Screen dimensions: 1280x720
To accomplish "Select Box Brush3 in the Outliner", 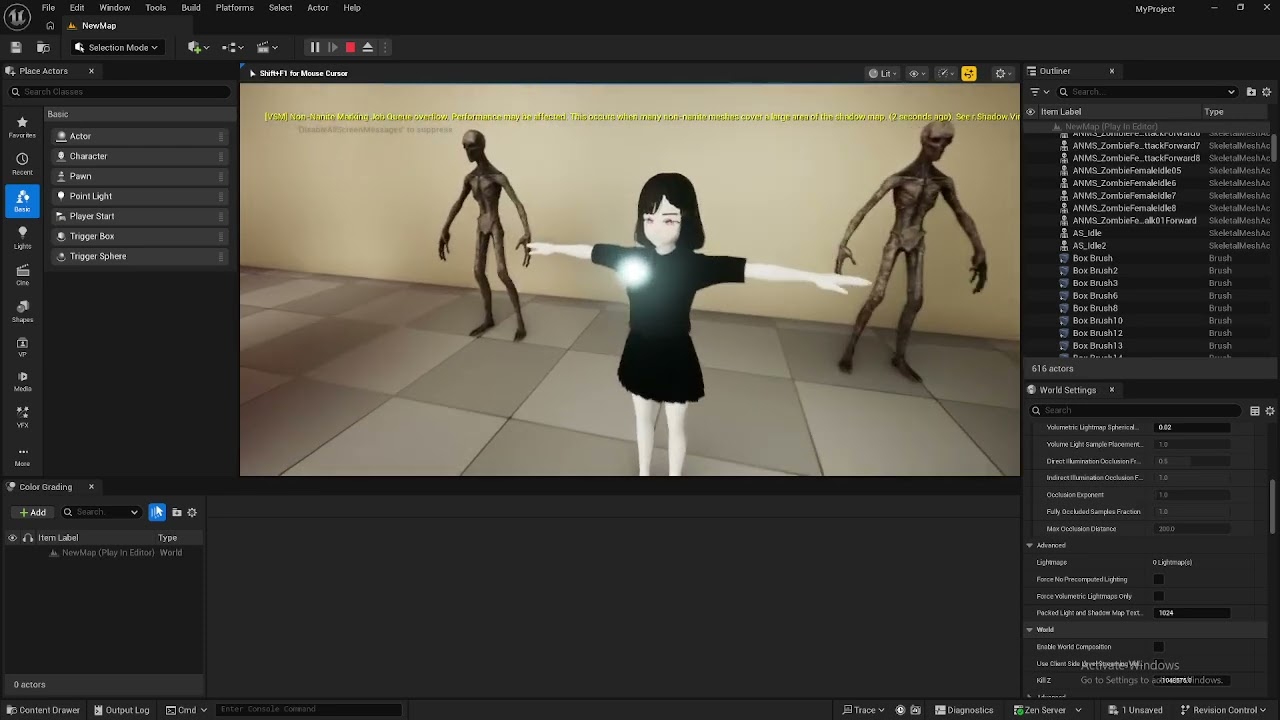I will [x=1095, y=283].
